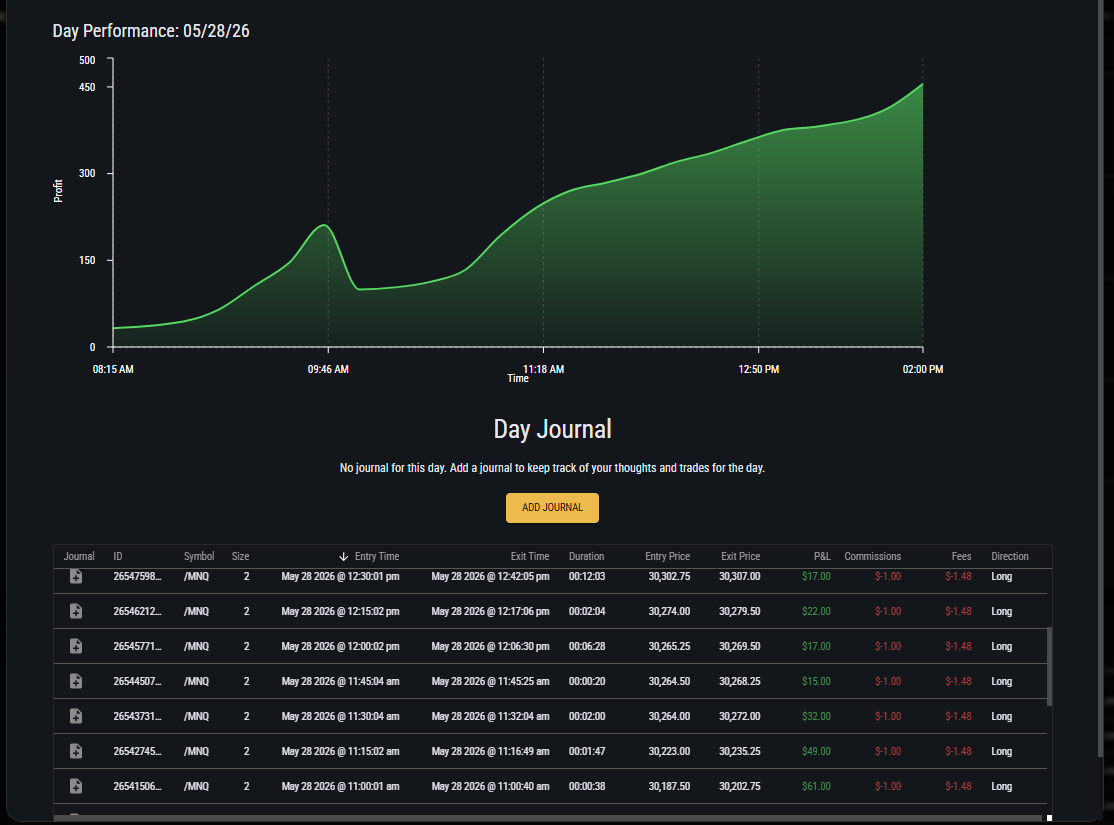This screenshot has width=1114, height=825.
Task: Click the page scrollbar on the right edge
Action: [x=1101, y=378]
